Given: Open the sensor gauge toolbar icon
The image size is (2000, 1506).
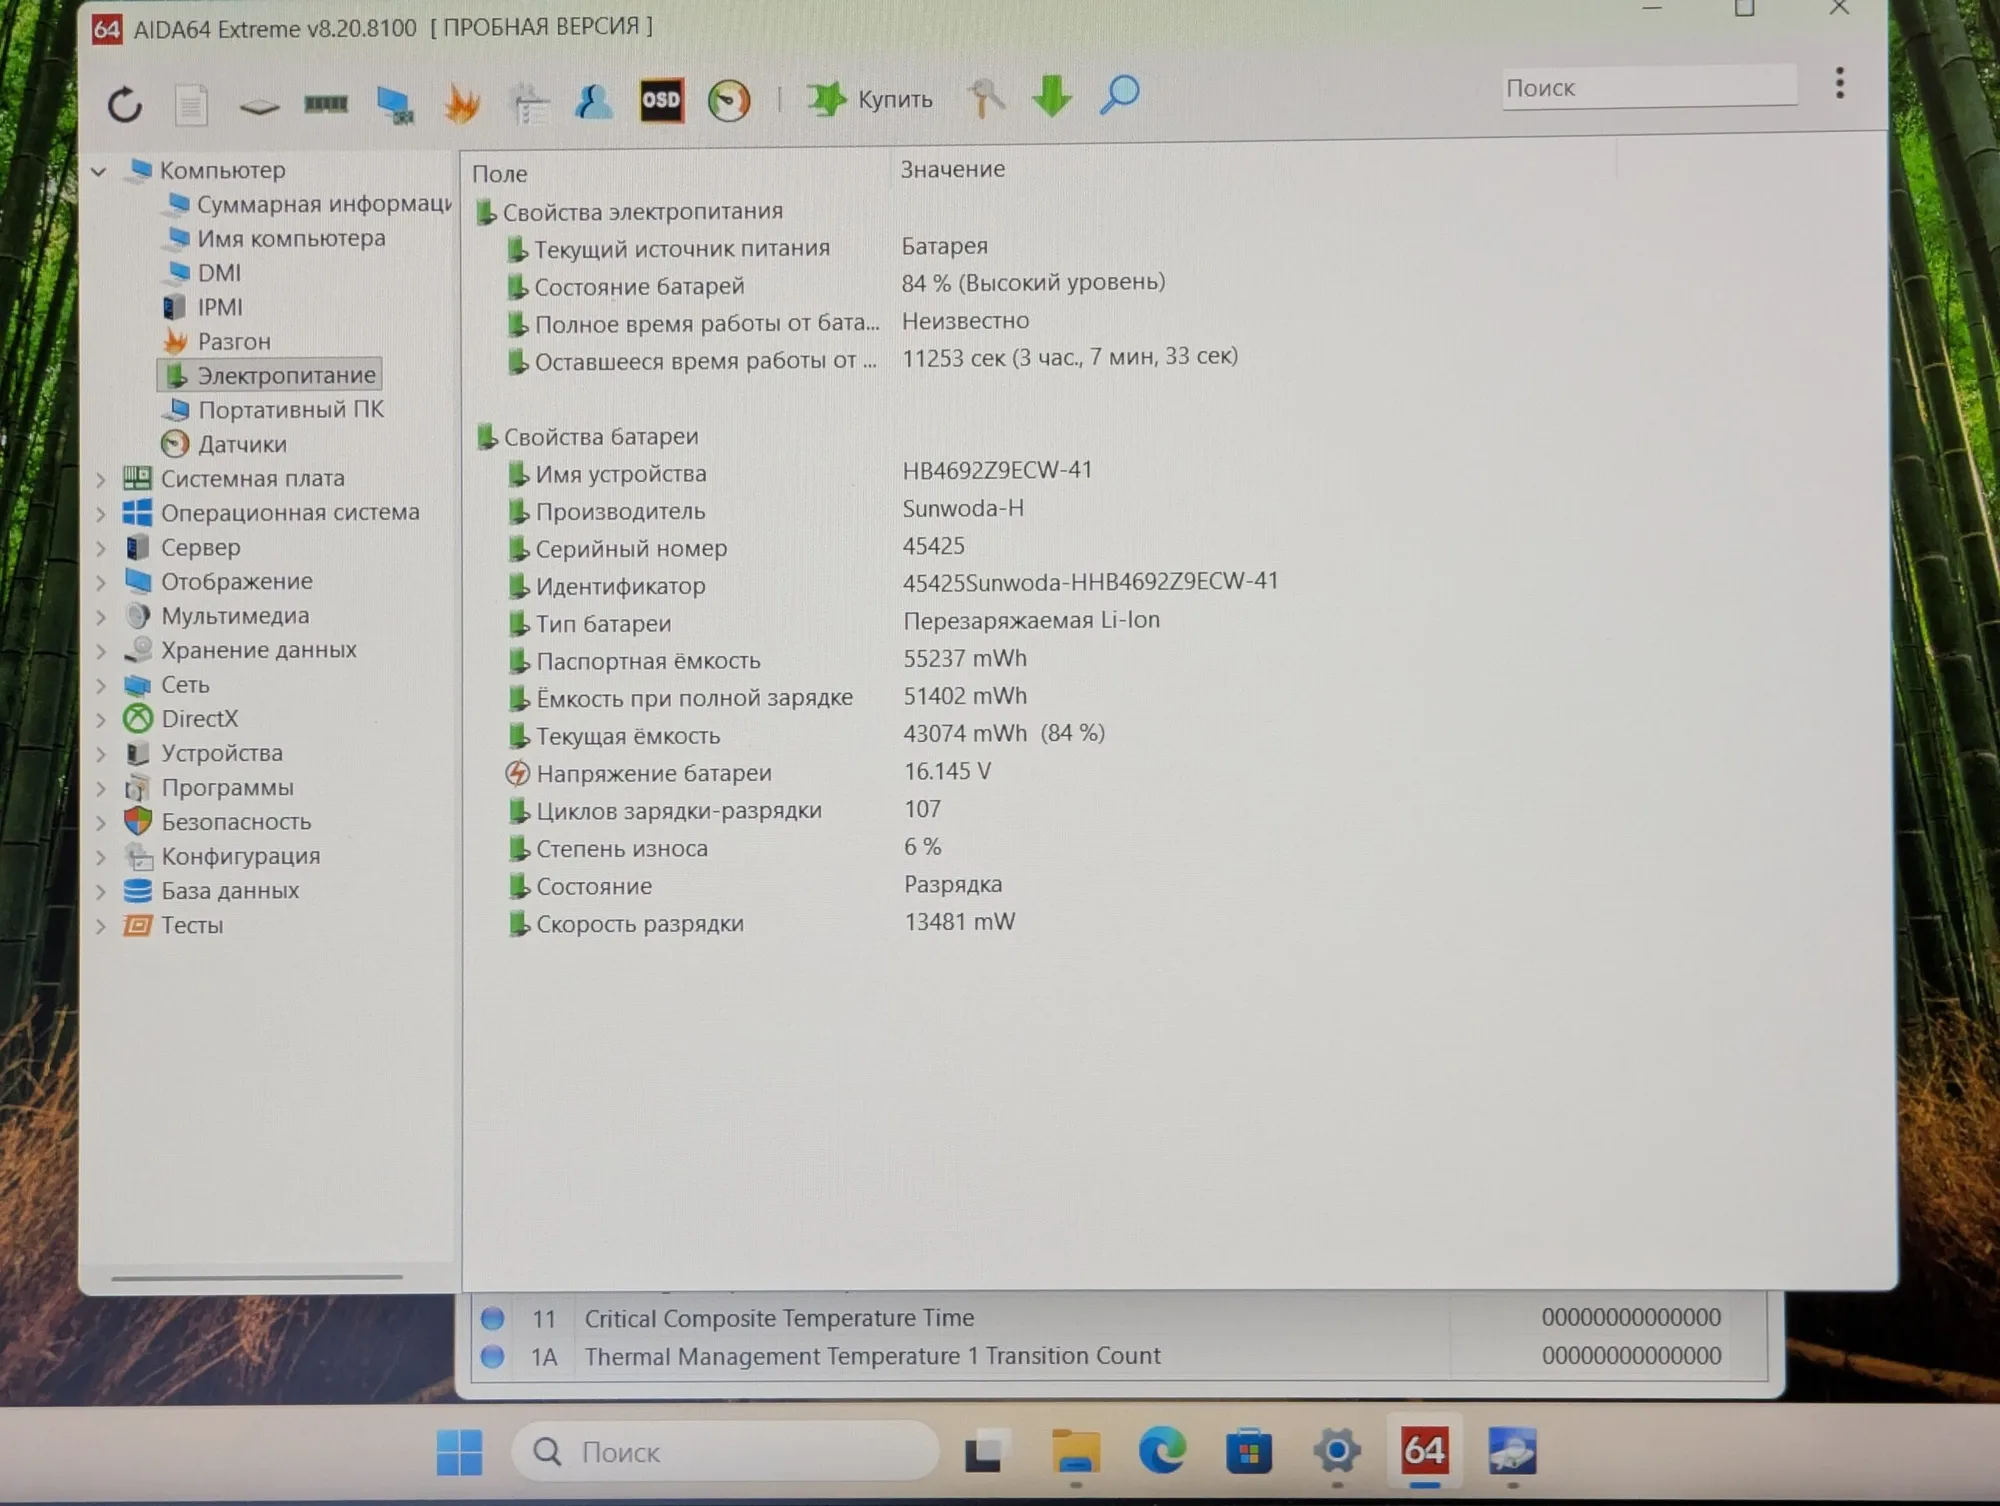Looking at the screenshot, I should pyautogui.click(x=729, y=101).
